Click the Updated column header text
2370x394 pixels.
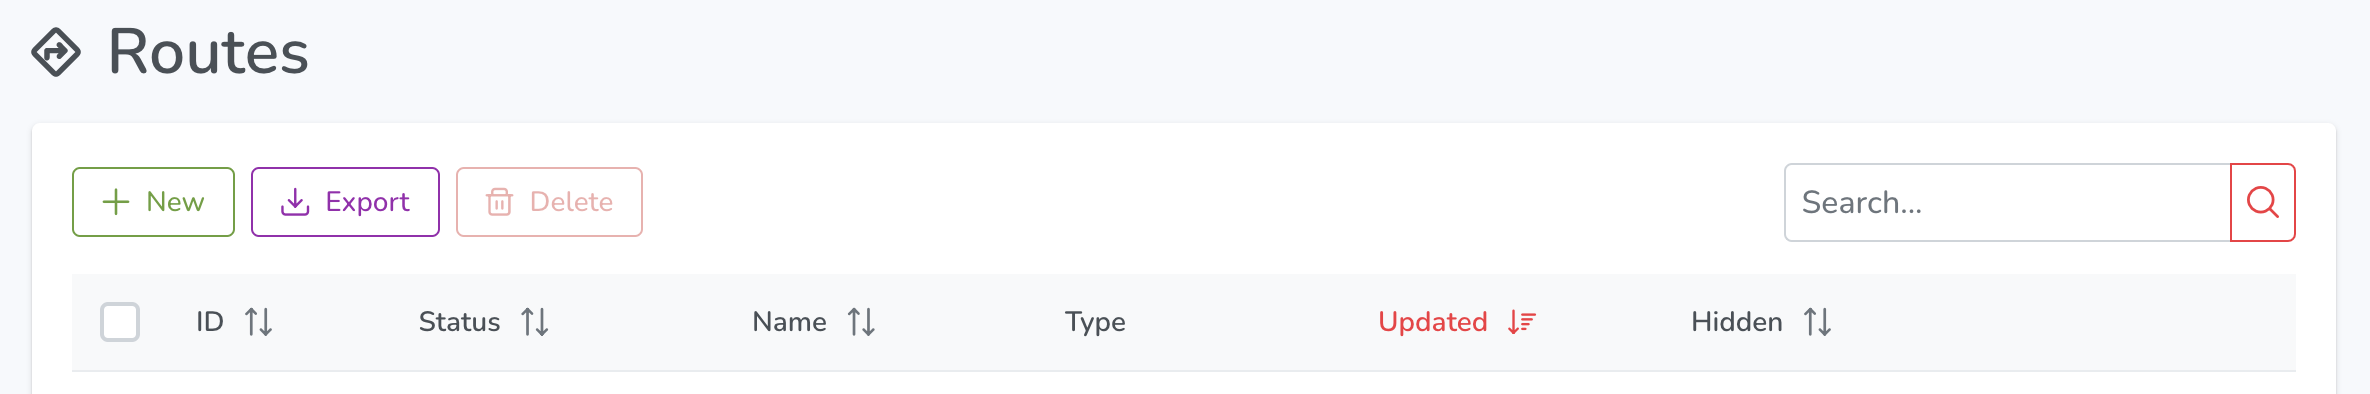point(1432,322)
